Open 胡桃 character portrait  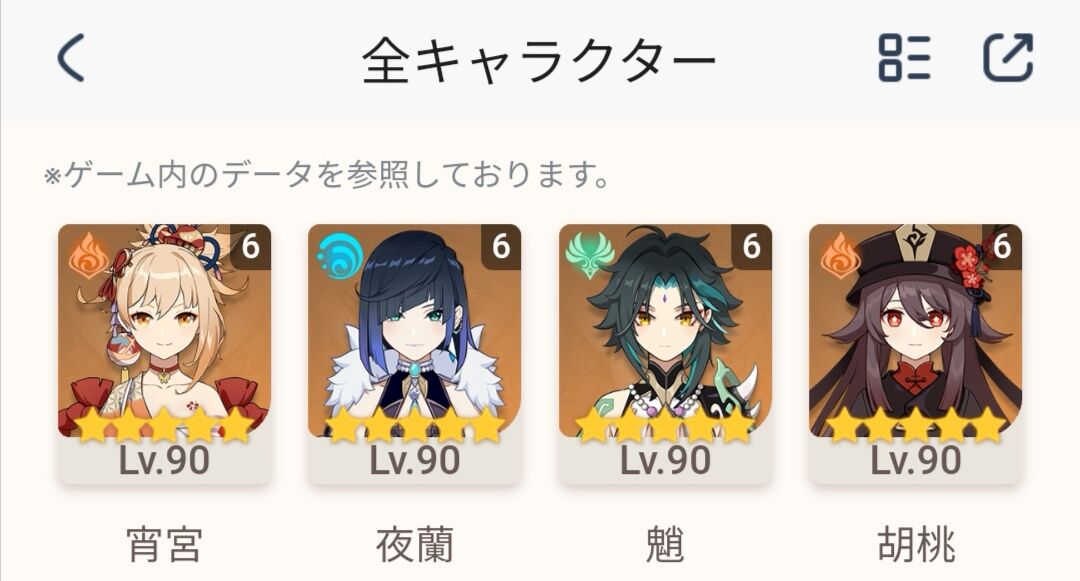(x=915, y=331)
